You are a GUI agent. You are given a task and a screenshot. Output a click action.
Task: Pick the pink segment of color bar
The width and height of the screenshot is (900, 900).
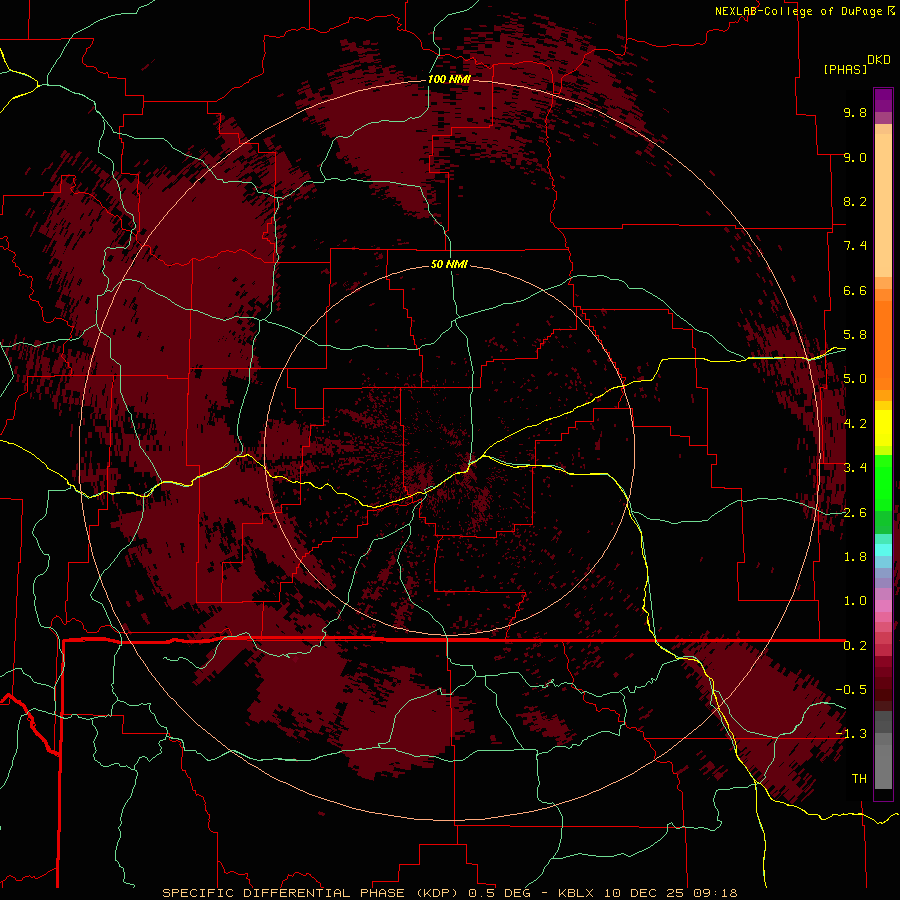click(883, 606)
